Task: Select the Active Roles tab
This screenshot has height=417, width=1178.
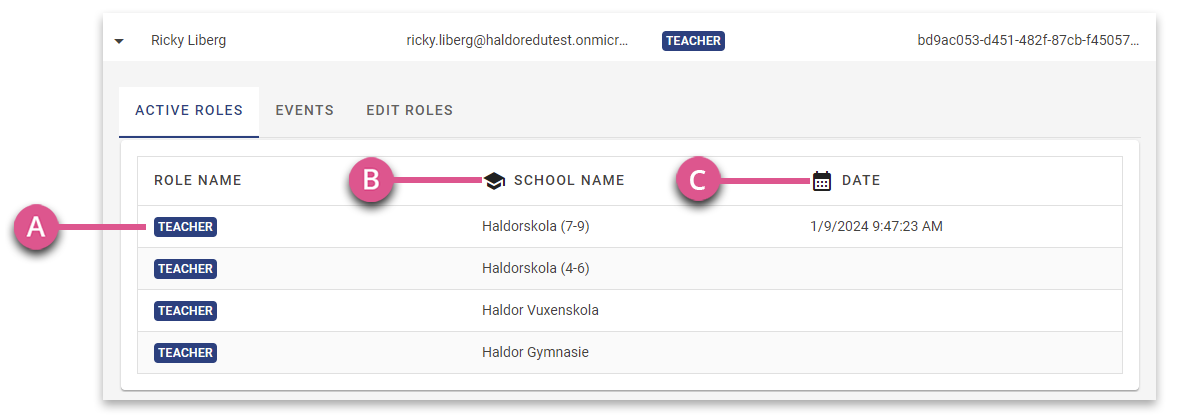Action: coord(189,111)
